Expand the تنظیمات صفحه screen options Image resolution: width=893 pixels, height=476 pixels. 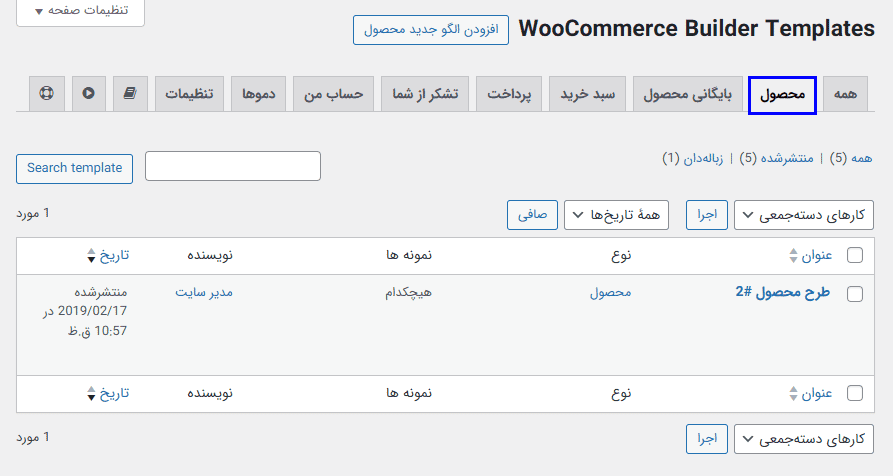tap(80, 11)
